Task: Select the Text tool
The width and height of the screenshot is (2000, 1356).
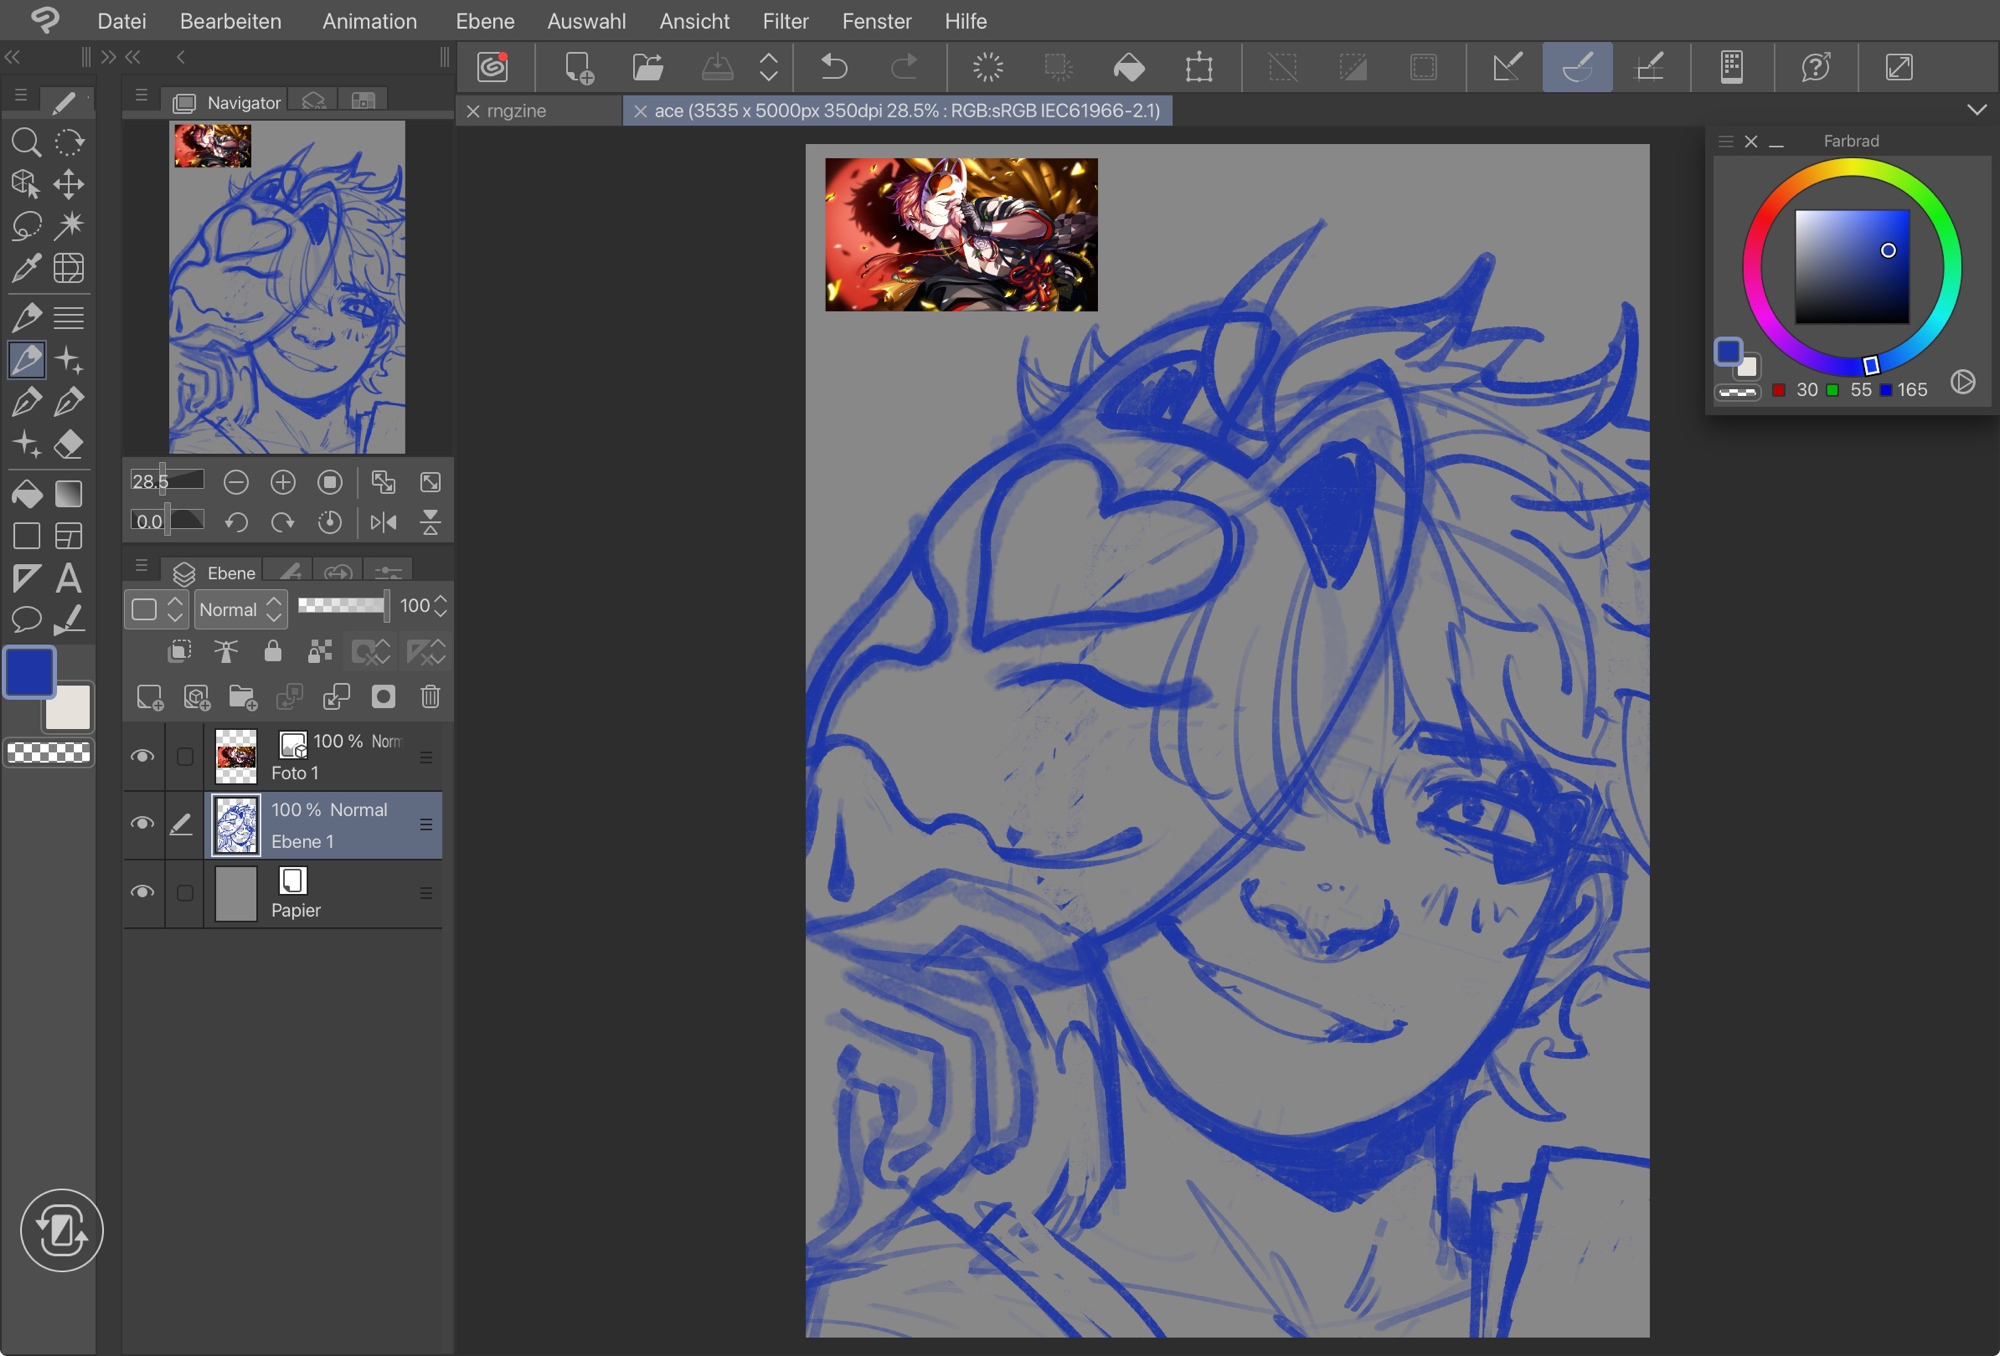Action: 69,578
